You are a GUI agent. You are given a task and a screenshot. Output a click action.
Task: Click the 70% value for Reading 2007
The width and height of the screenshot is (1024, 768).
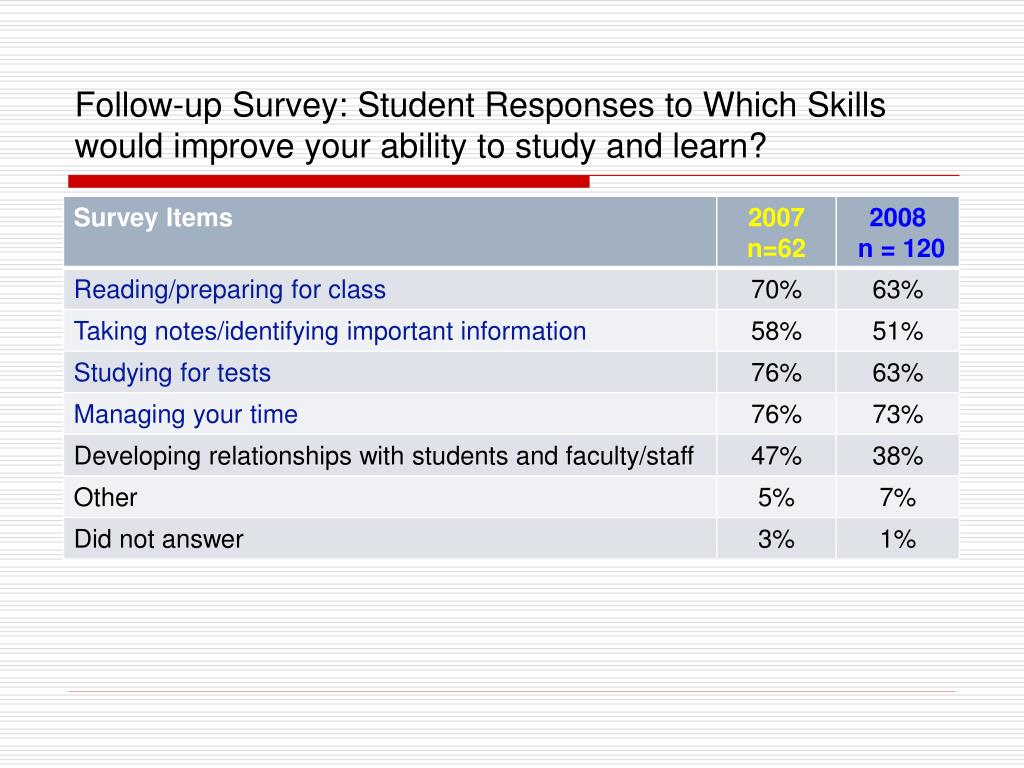point(776,289)
